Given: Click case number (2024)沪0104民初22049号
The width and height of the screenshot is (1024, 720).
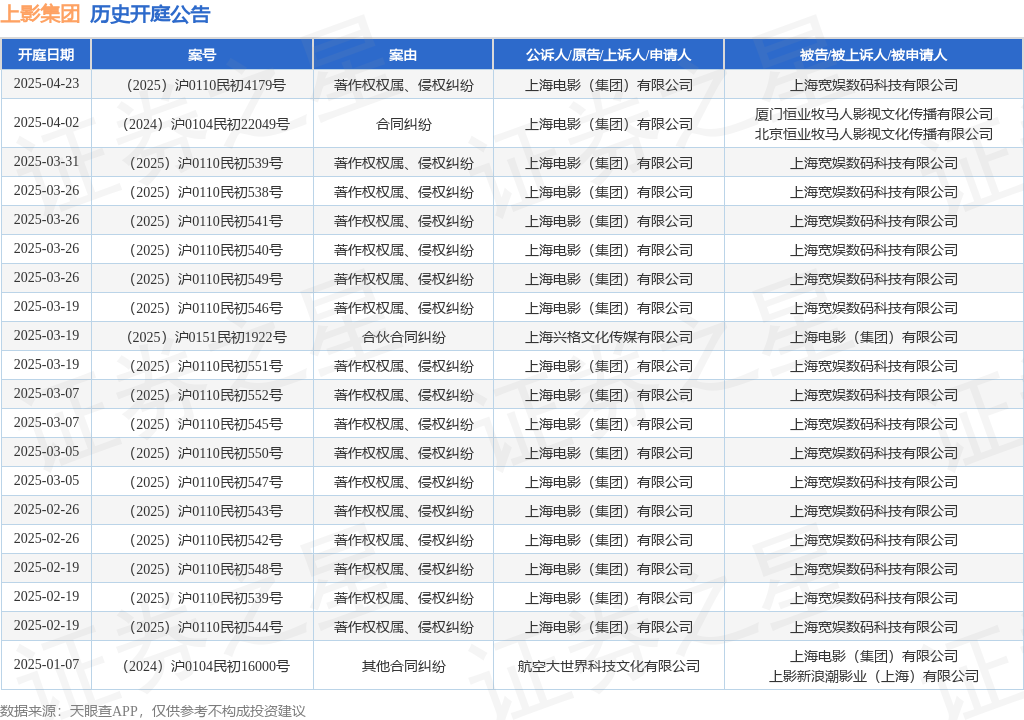Looking at the screenshot, I should point(206,124).
